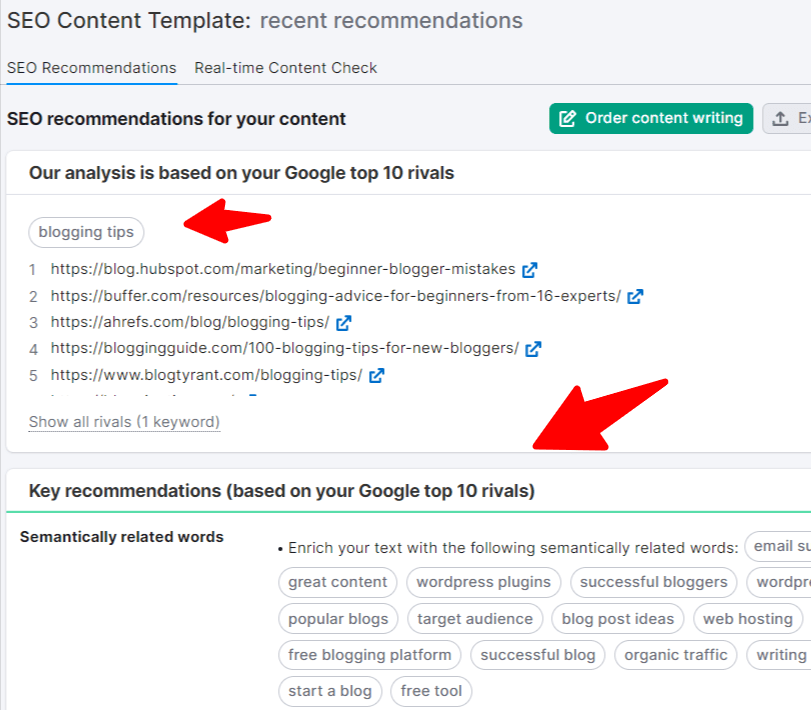
Task: Select the blog post ideas chip
Action: [617, 619]
